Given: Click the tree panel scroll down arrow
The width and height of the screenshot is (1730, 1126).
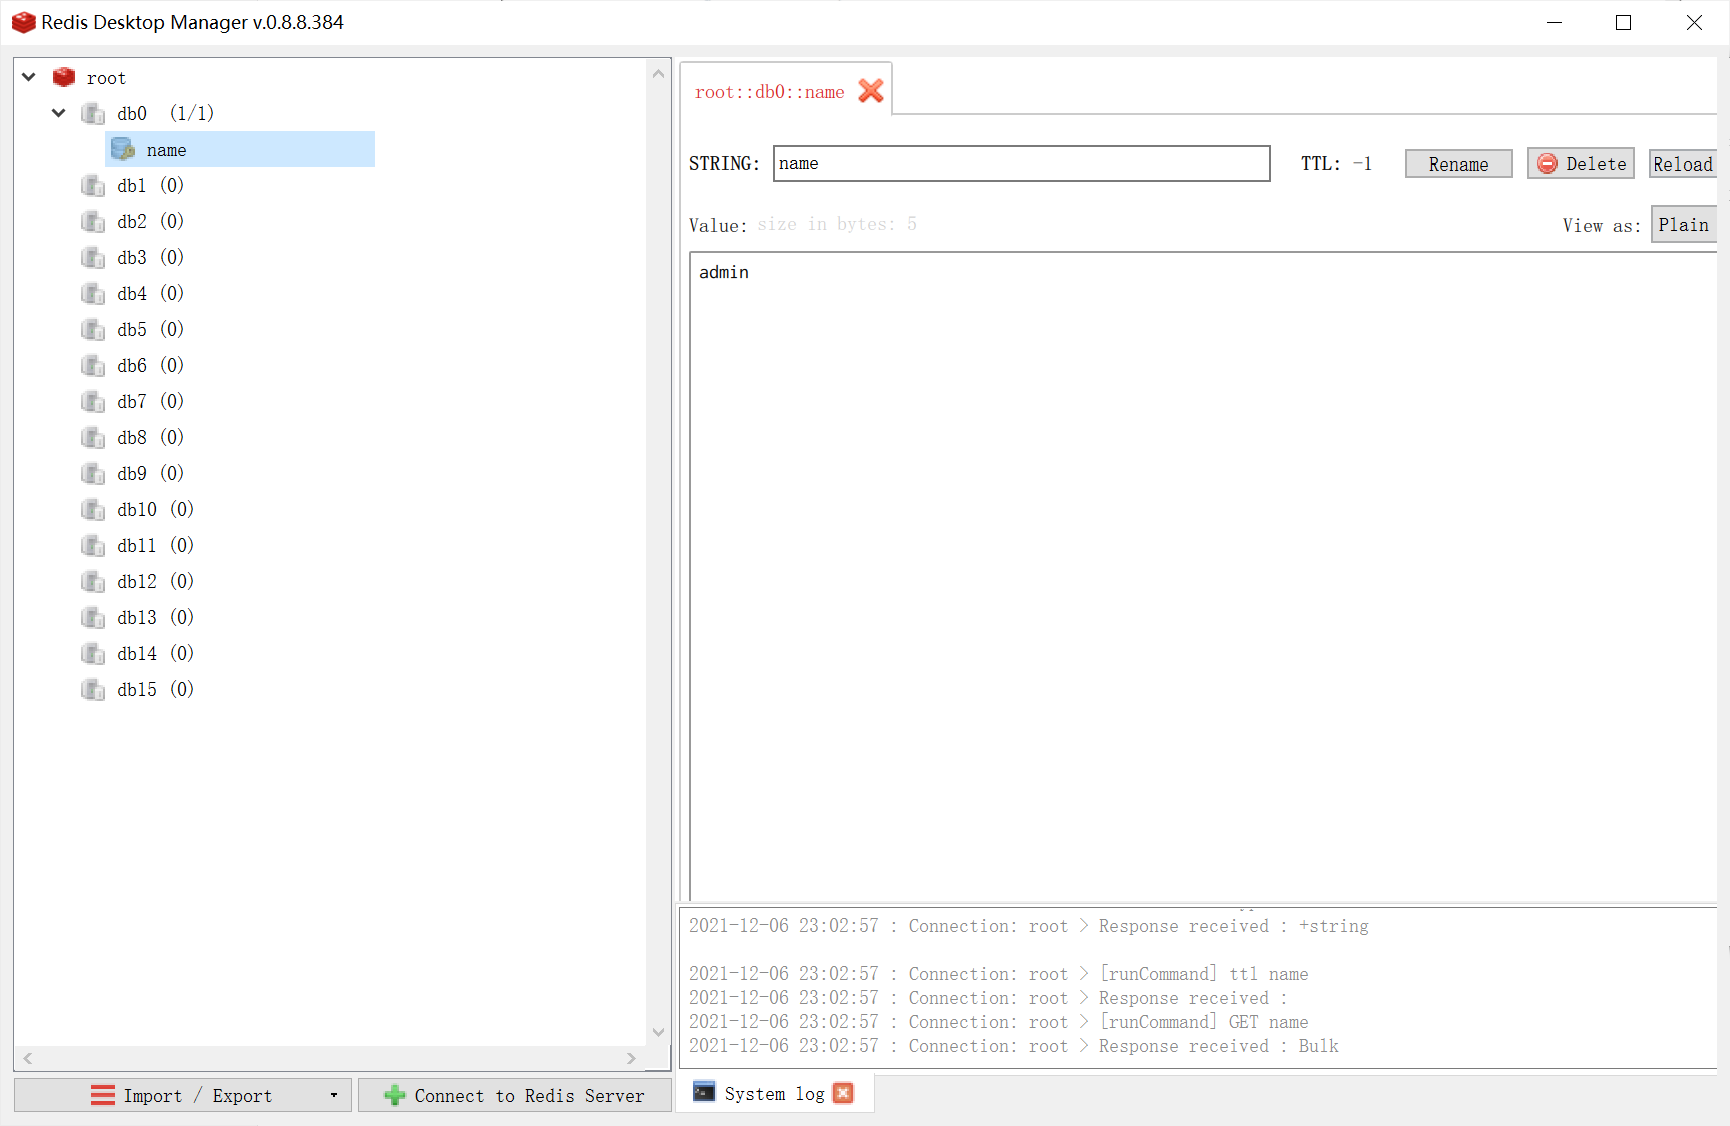Looking at the screenshot, I should [658, 1032].
